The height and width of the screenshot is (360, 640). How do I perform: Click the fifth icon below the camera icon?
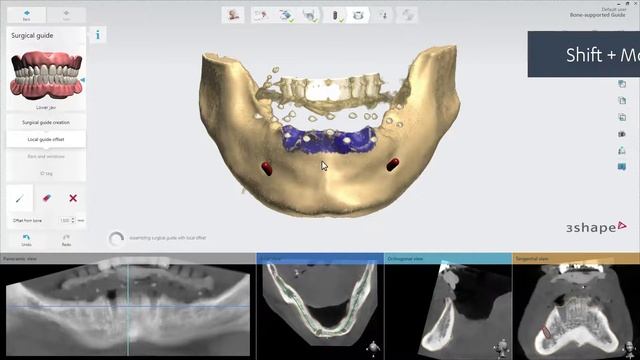pos(622,151)
